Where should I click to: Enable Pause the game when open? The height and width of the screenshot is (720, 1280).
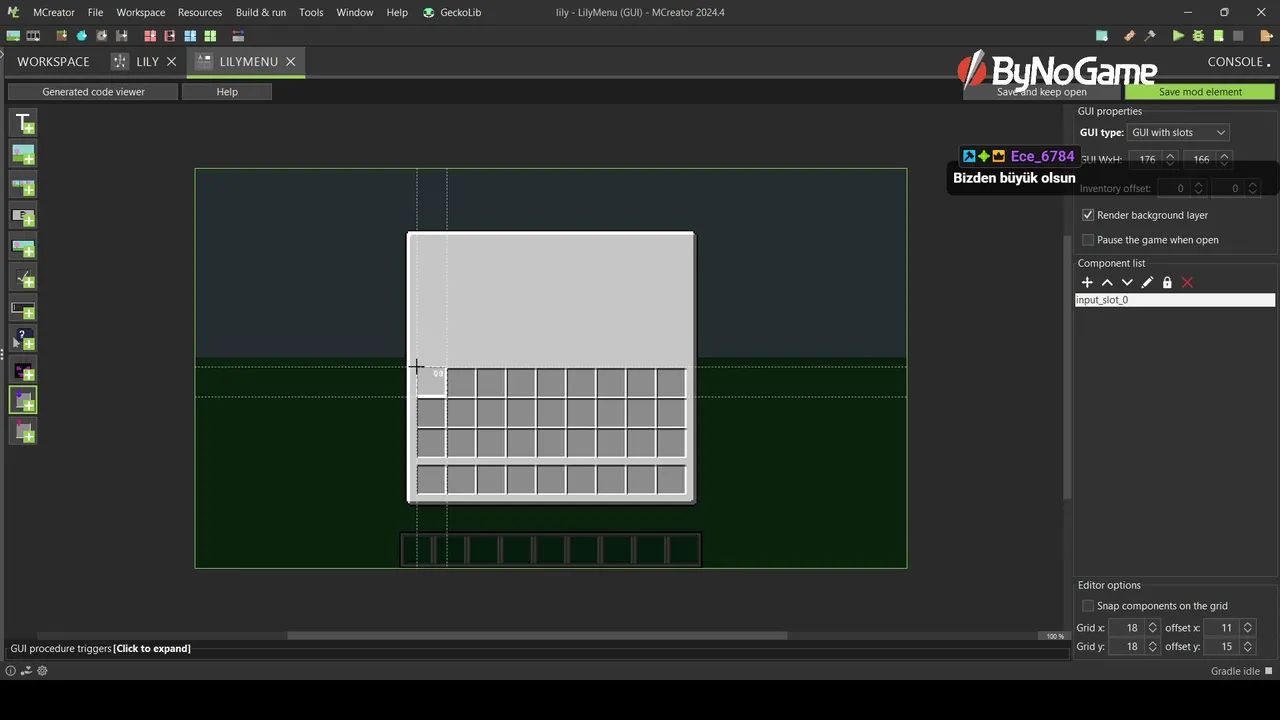1088,240
